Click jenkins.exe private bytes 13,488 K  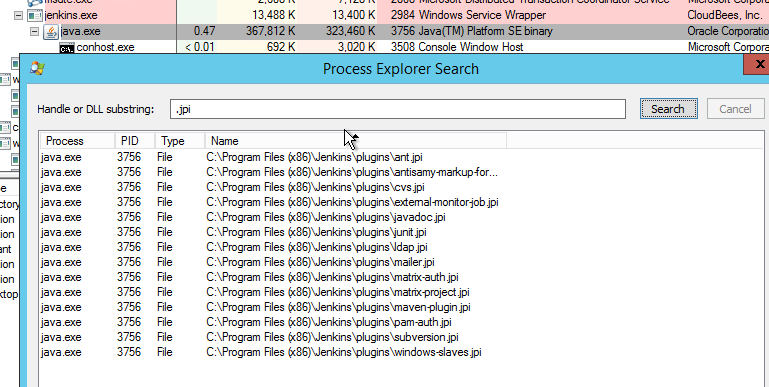pos(274,16)
